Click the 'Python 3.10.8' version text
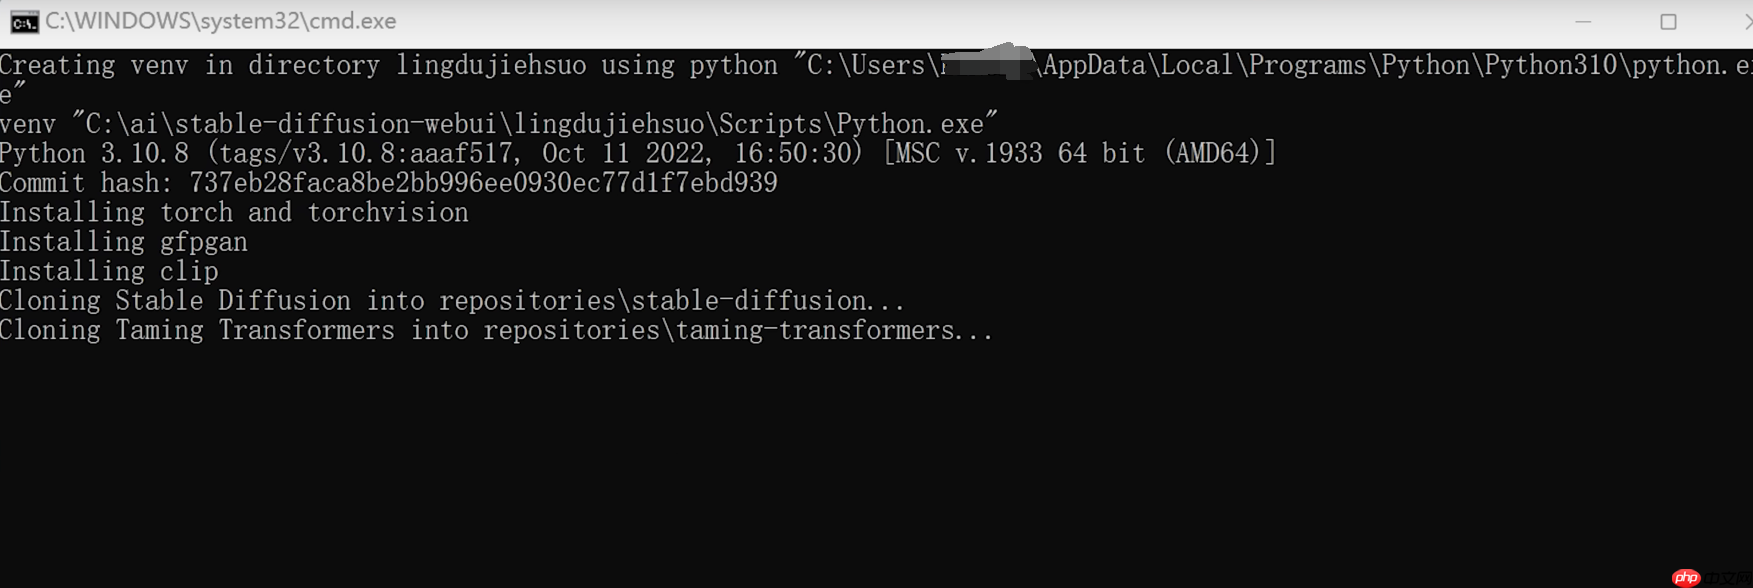Image resolution: width=1753 pixels, height=588 pixels. (94, 153)
